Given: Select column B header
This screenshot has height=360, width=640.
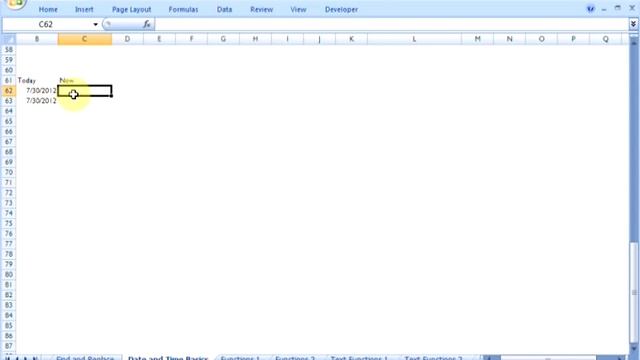Looking at the screenshot, I should point(37,39).
